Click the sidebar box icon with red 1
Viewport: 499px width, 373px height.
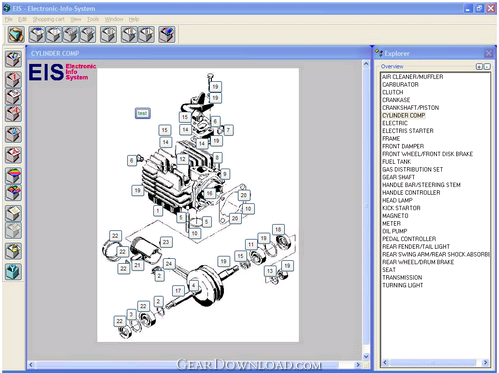pyautogui.click(x=14, y=80)
